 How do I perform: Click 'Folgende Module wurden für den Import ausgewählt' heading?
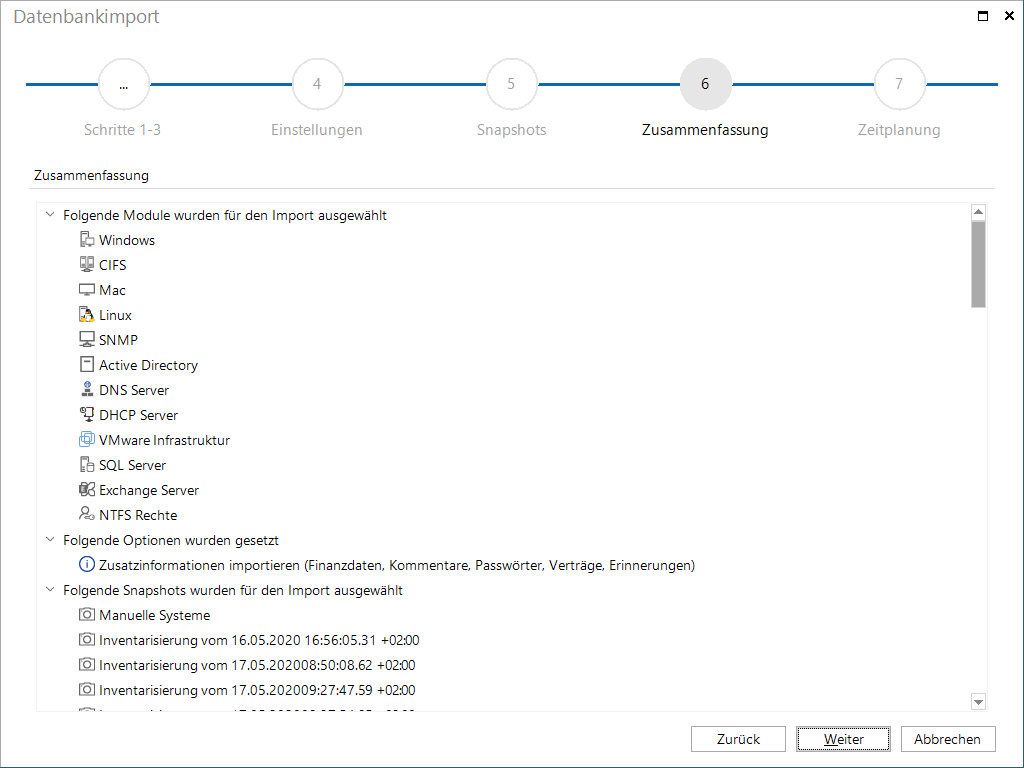(225, 216)
